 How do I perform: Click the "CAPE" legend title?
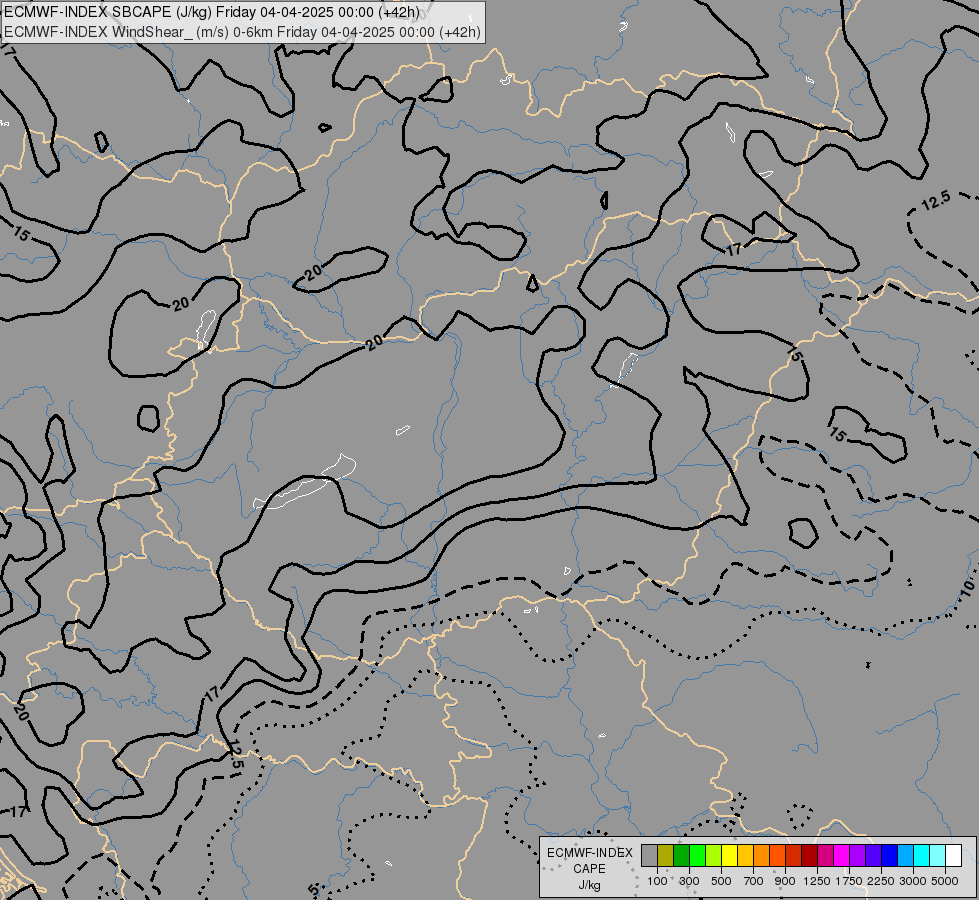point(589,868)
